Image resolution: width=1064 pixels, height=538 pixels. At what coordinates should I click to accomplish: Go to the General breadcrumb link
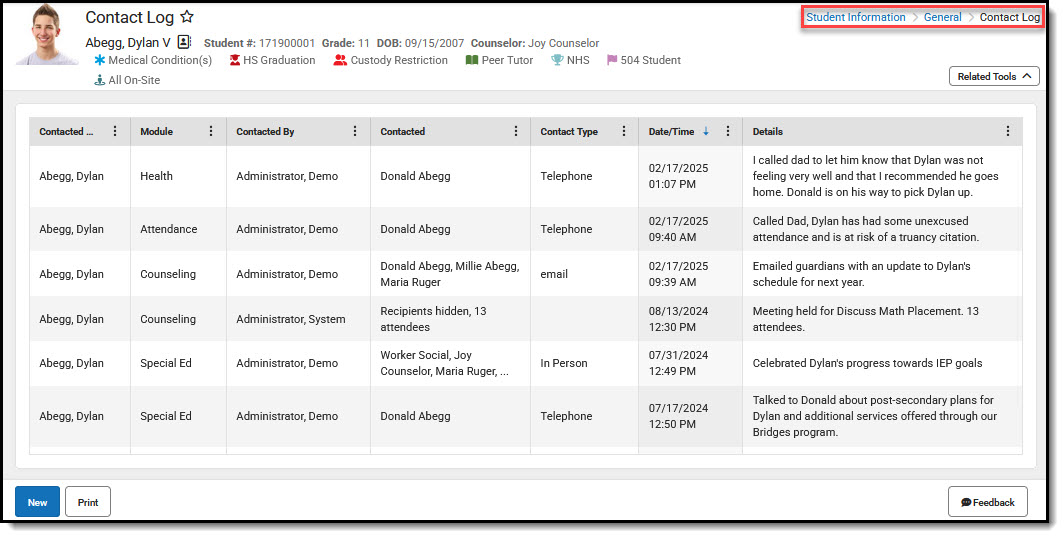click(x=943, y=18)
